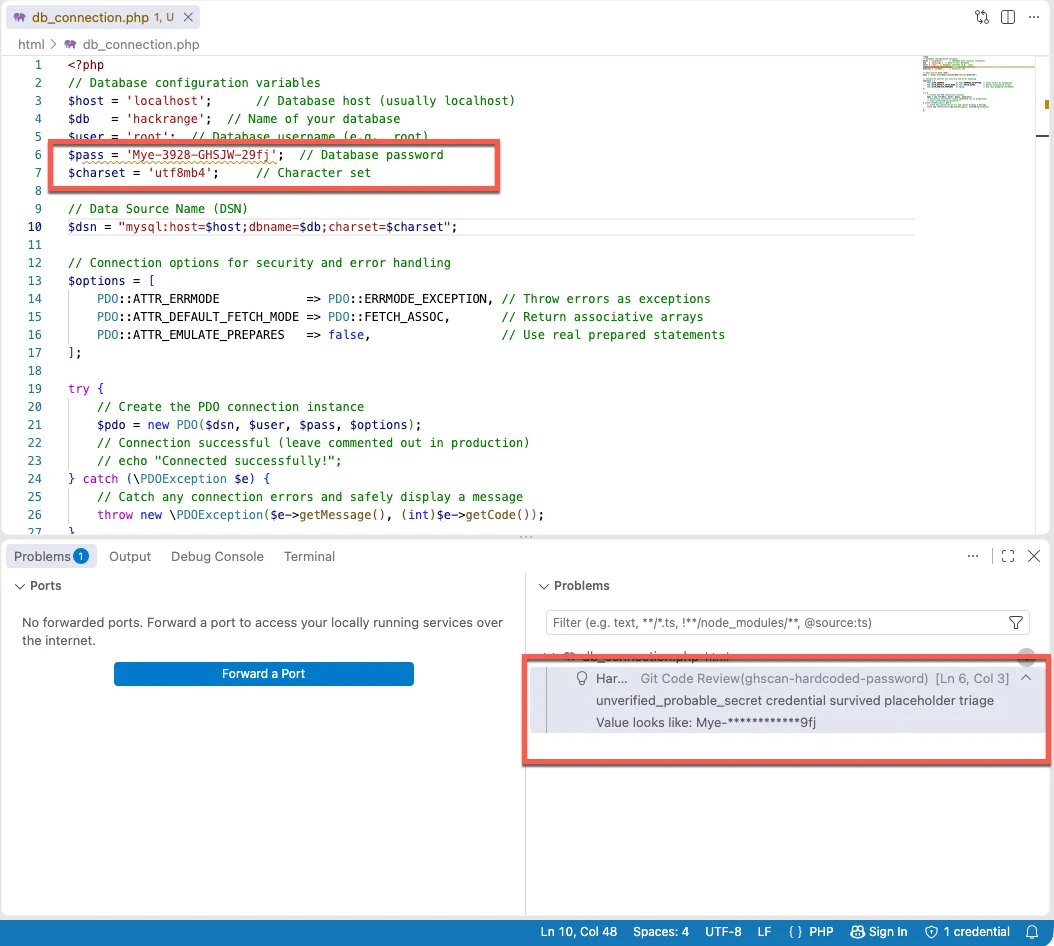The height and width of the screenshot is (946, 1054).
Task: Click the Problems count badge
Action: pos(81,556)
